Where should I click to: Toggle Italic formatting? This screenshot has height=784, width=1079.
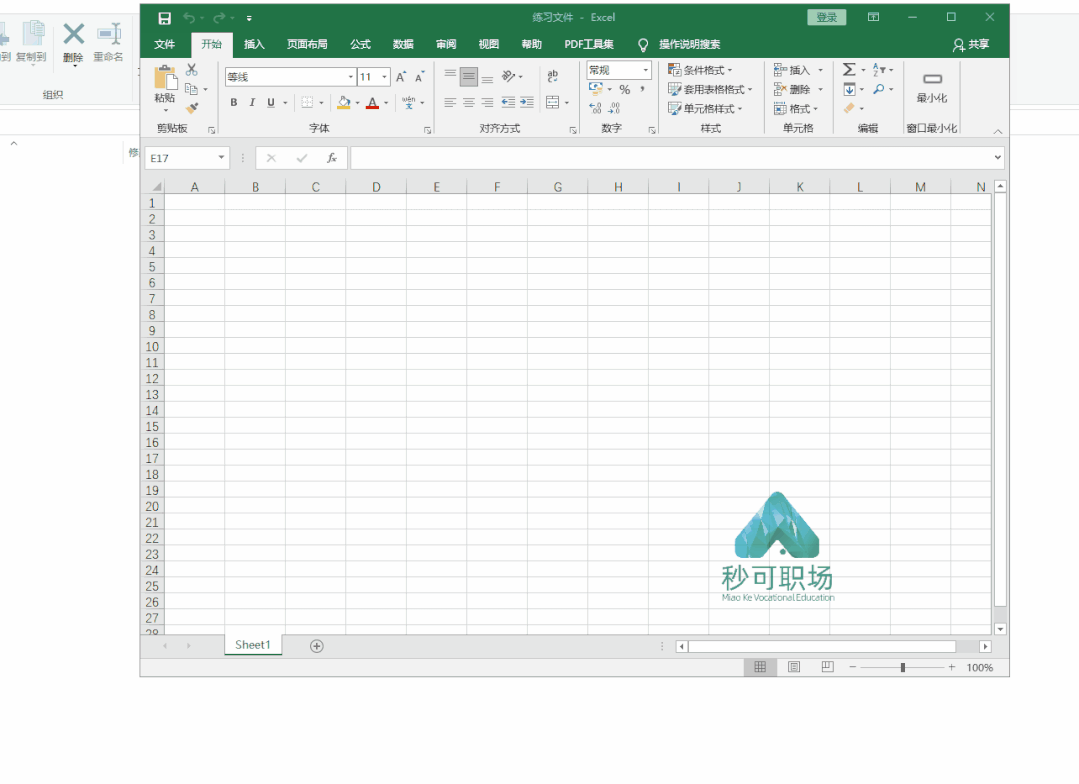(x=252, y=103)
